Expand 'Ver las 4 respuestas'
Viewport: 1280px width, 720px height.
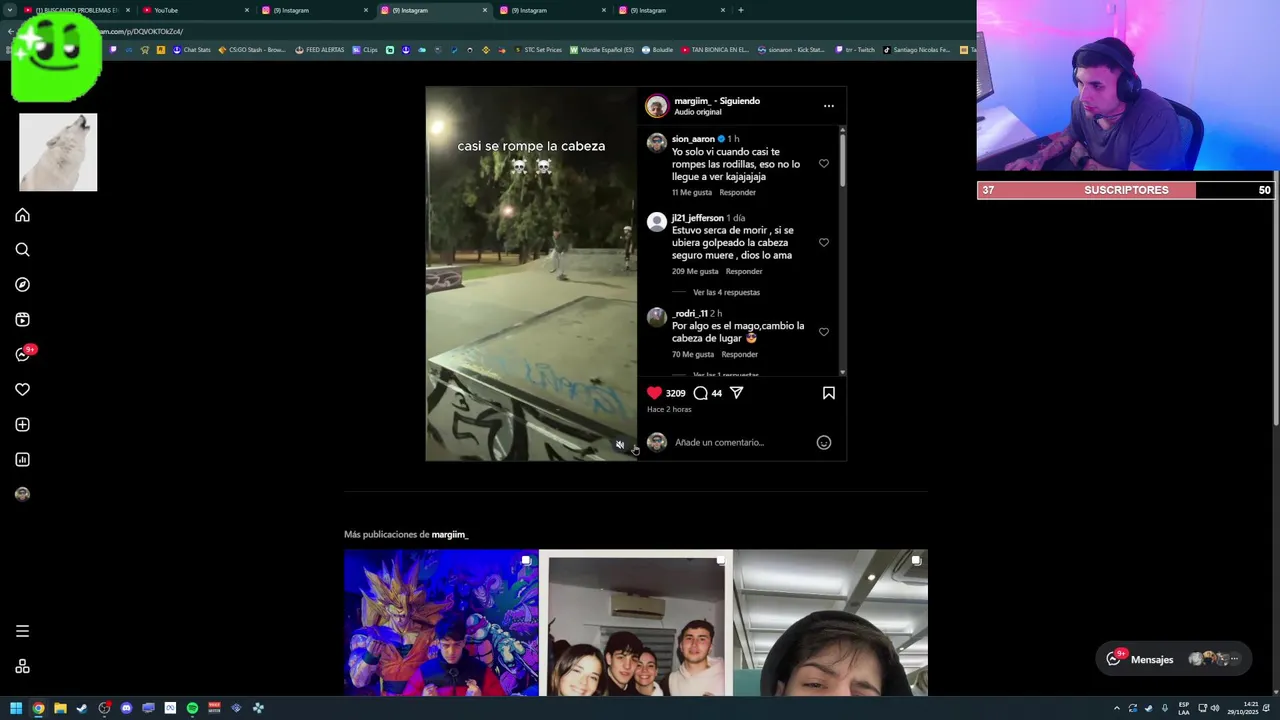pos(726,292)
